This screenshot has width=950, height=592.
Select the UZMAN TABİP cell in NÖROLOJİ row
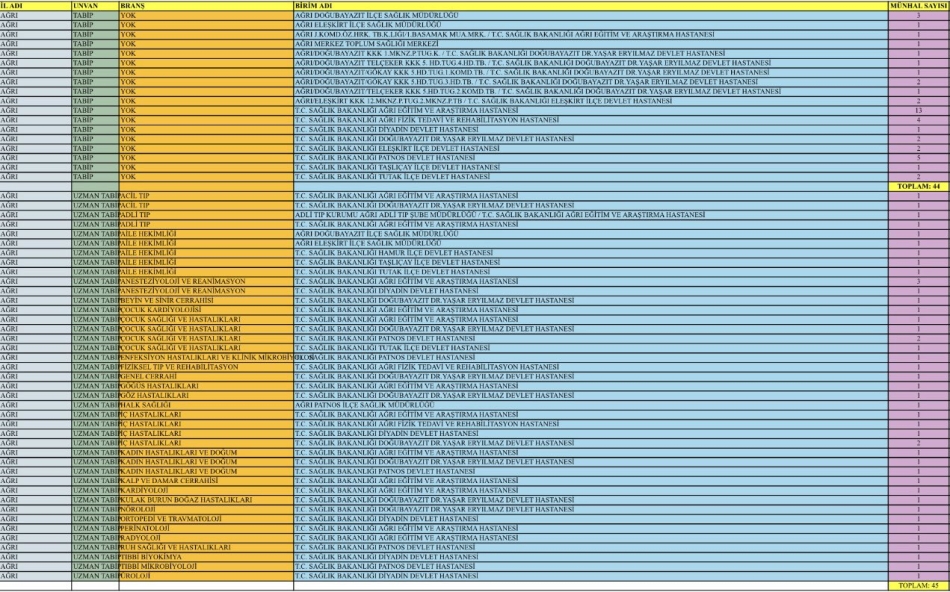95,510
